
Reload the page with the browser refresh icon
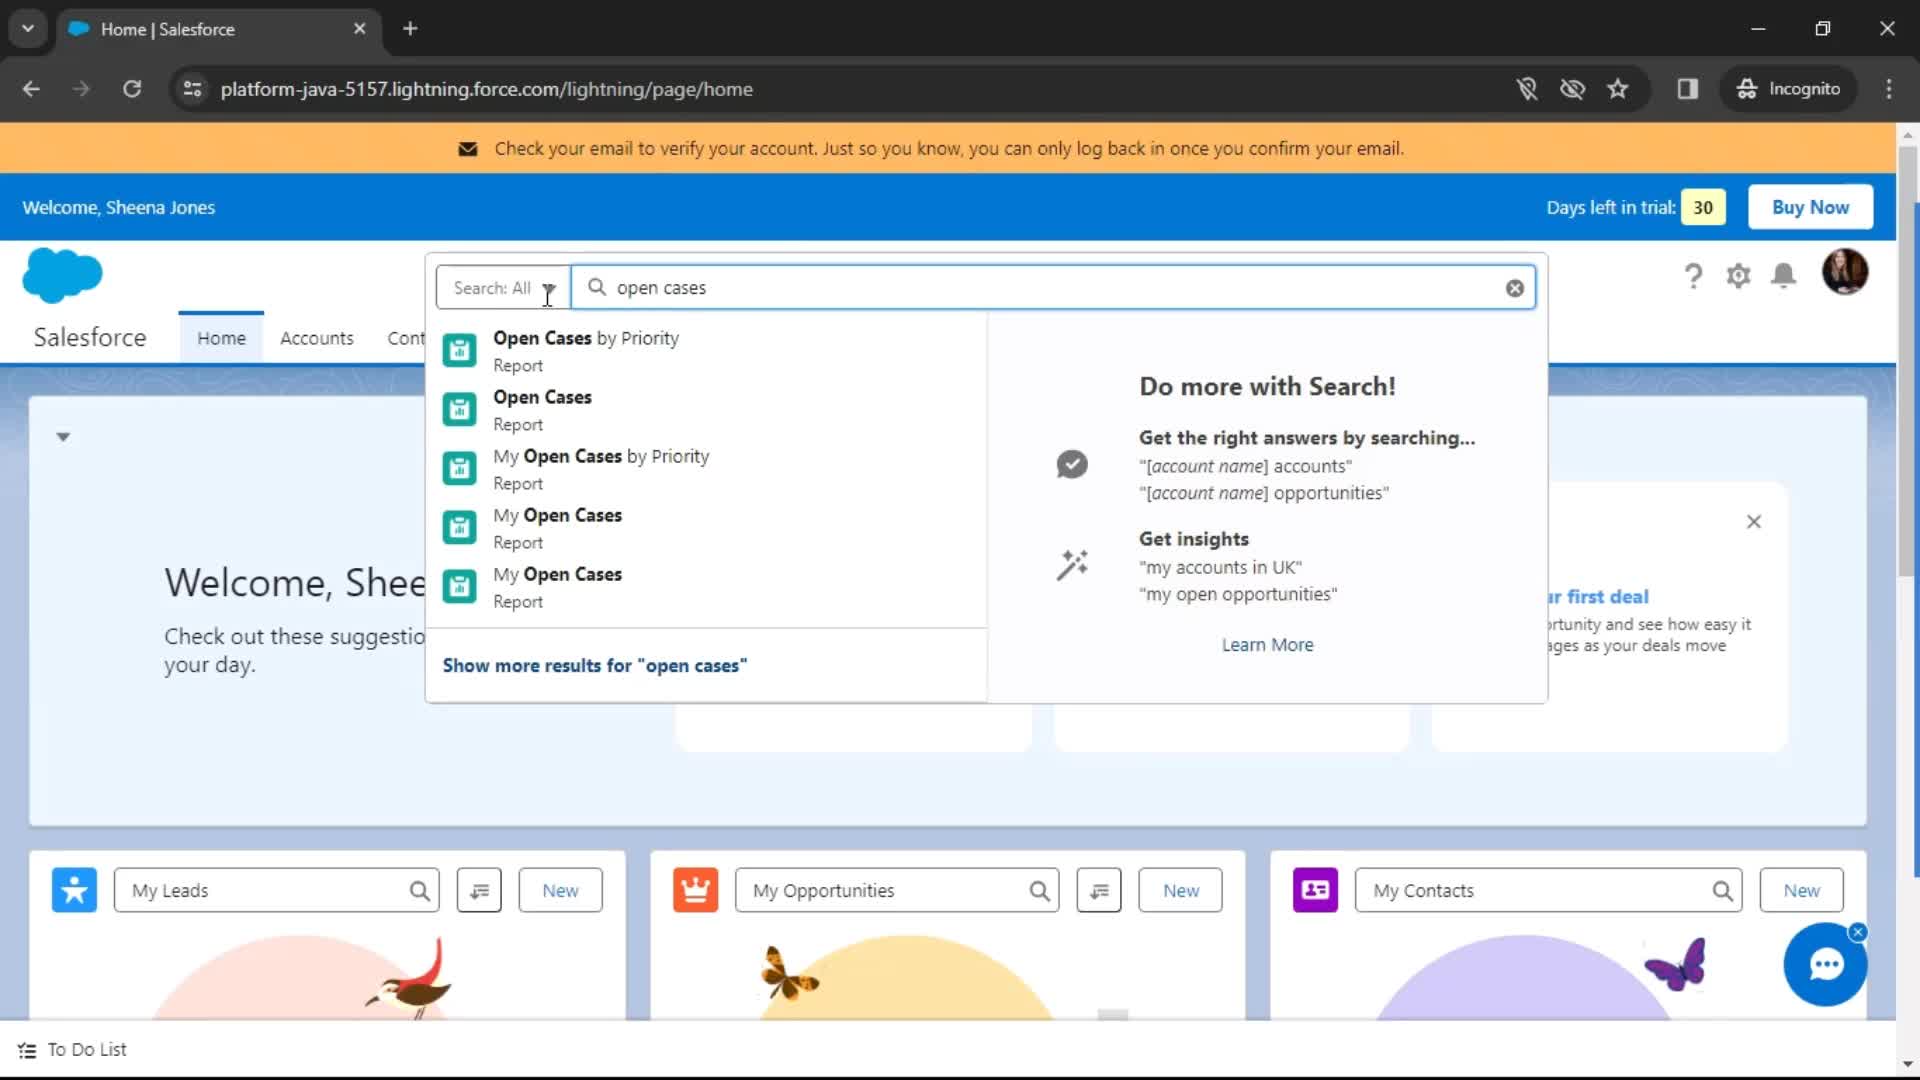[x=132, y=89]
